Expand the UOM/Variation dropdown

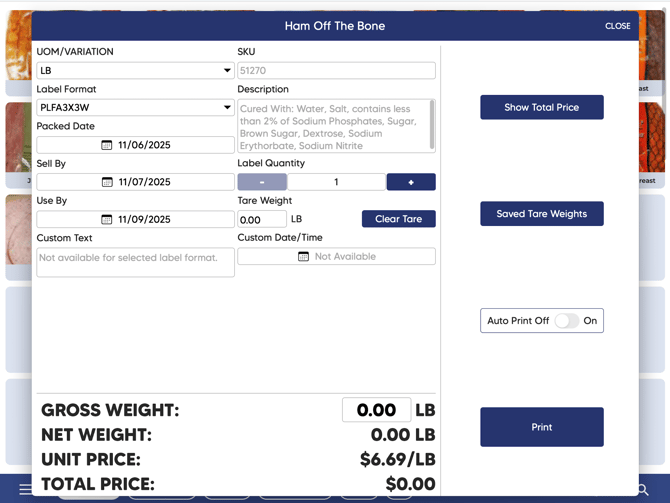135,71
